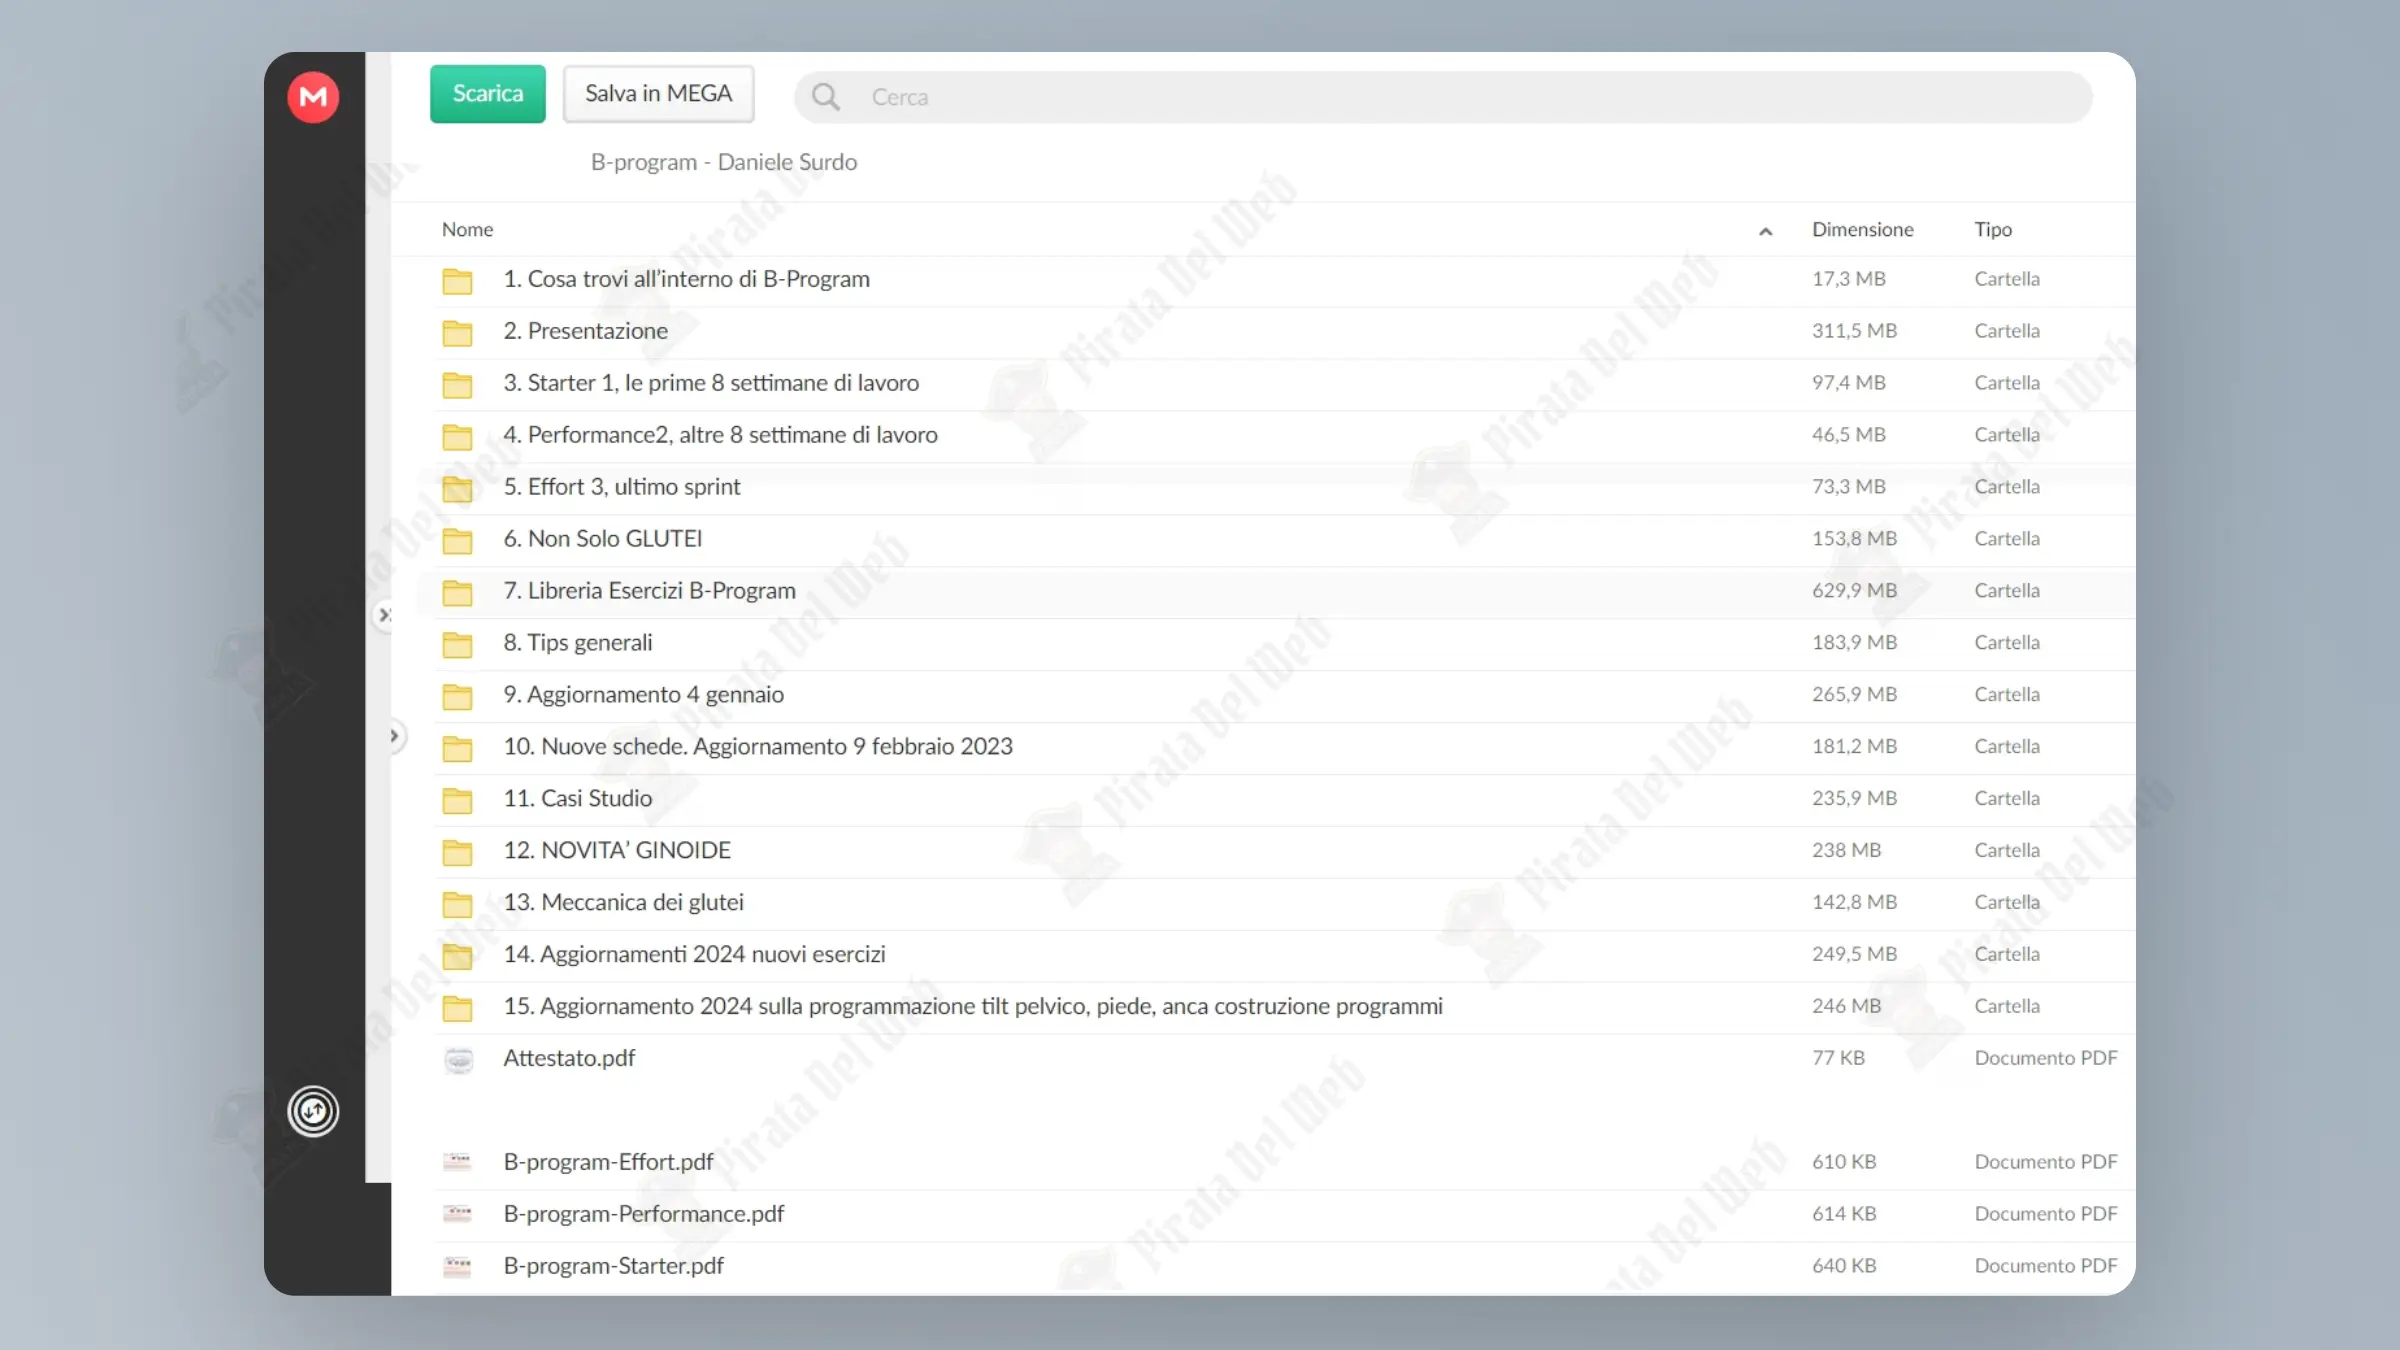Click folder icon next to 3. Starter 1
Viewport: 2400px width, 1350px height.
point(457,385)
